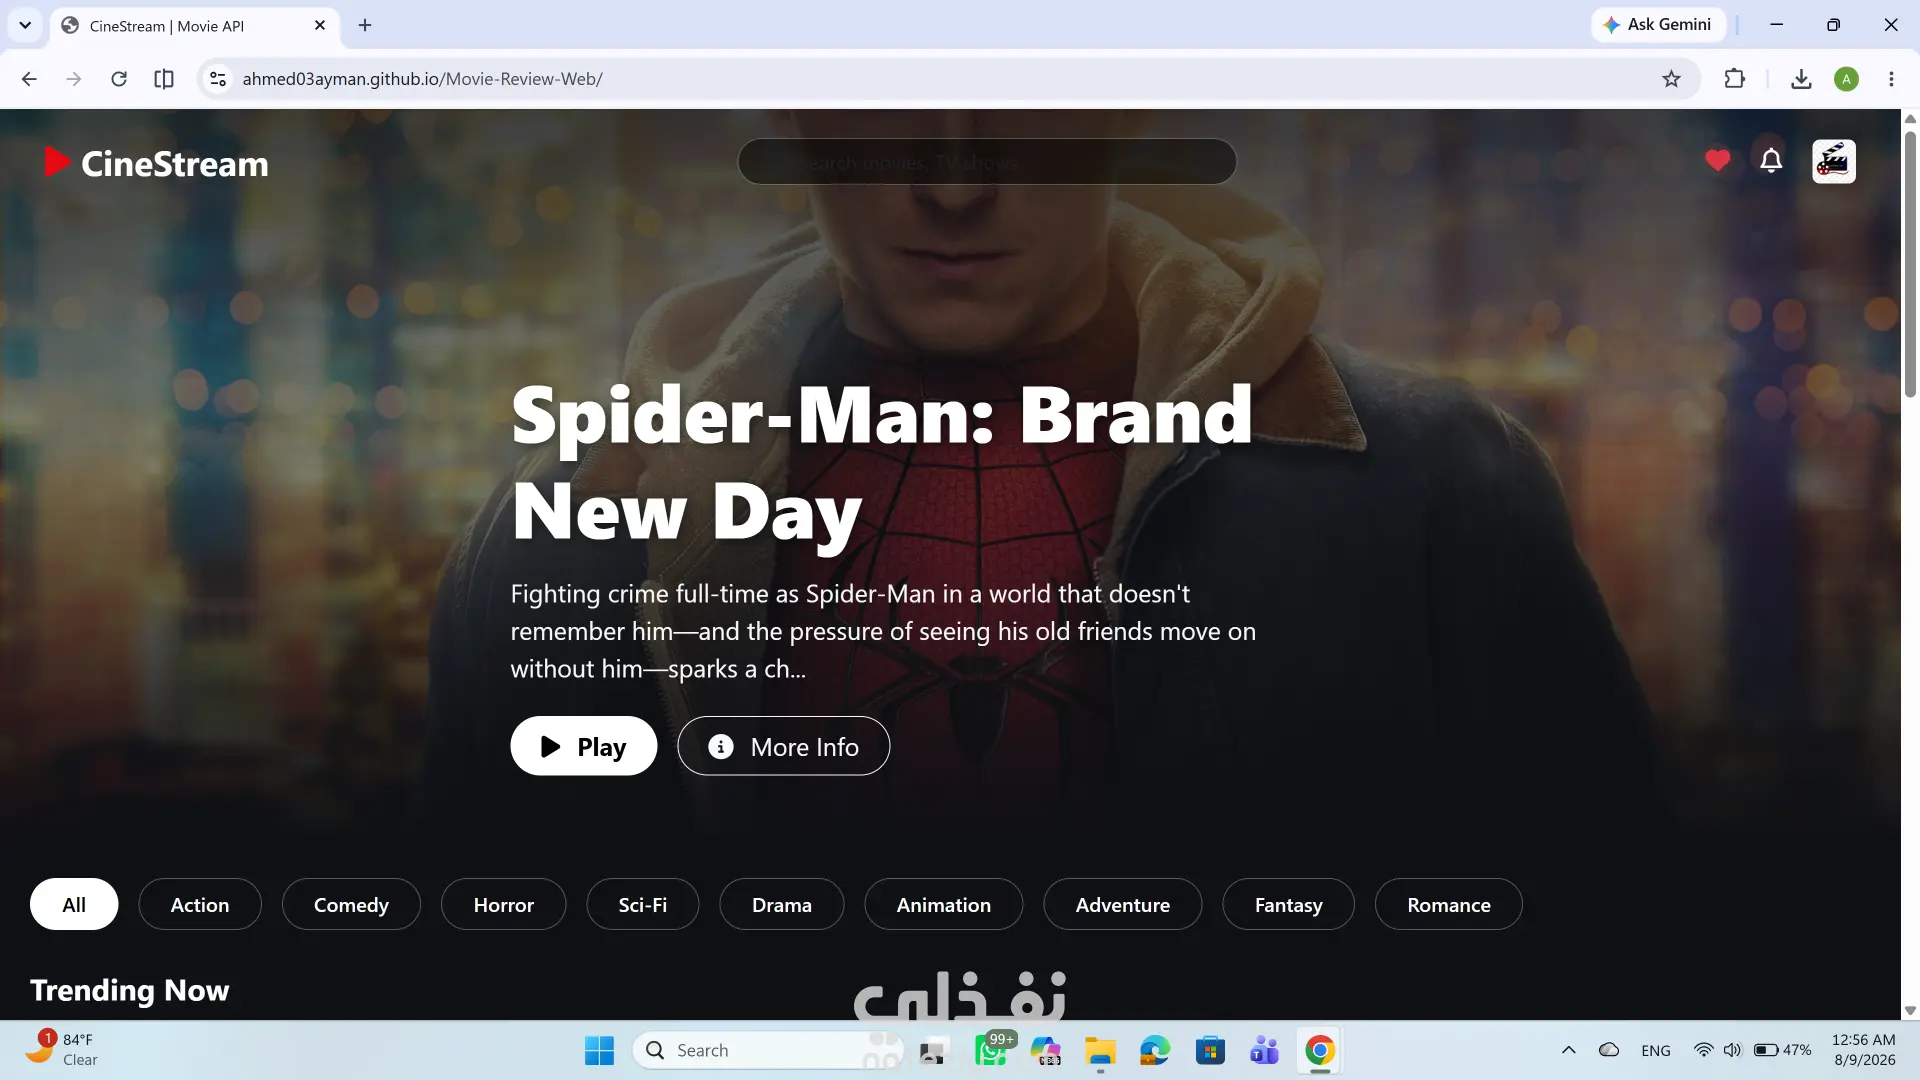The width and height of the screenshot is (1920, 1080).
Task: Open a new browser tab
Action: [x=365, y=25]
